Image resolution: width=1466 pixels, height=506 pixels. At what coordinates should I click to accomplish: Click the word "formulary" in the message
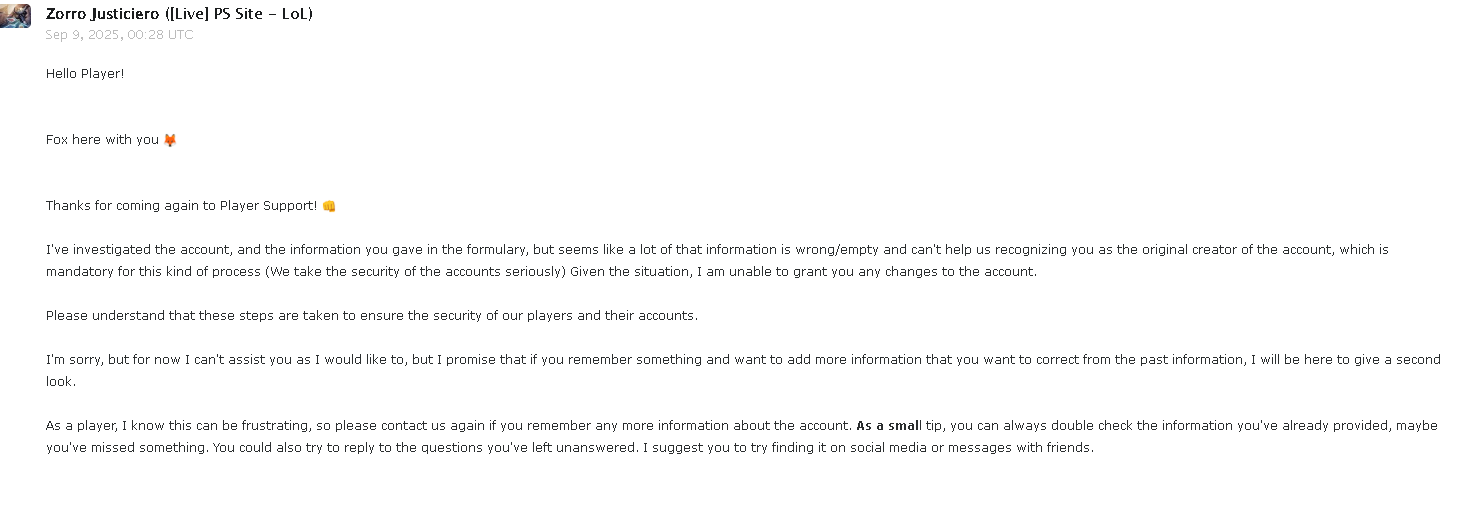[438, 250]
